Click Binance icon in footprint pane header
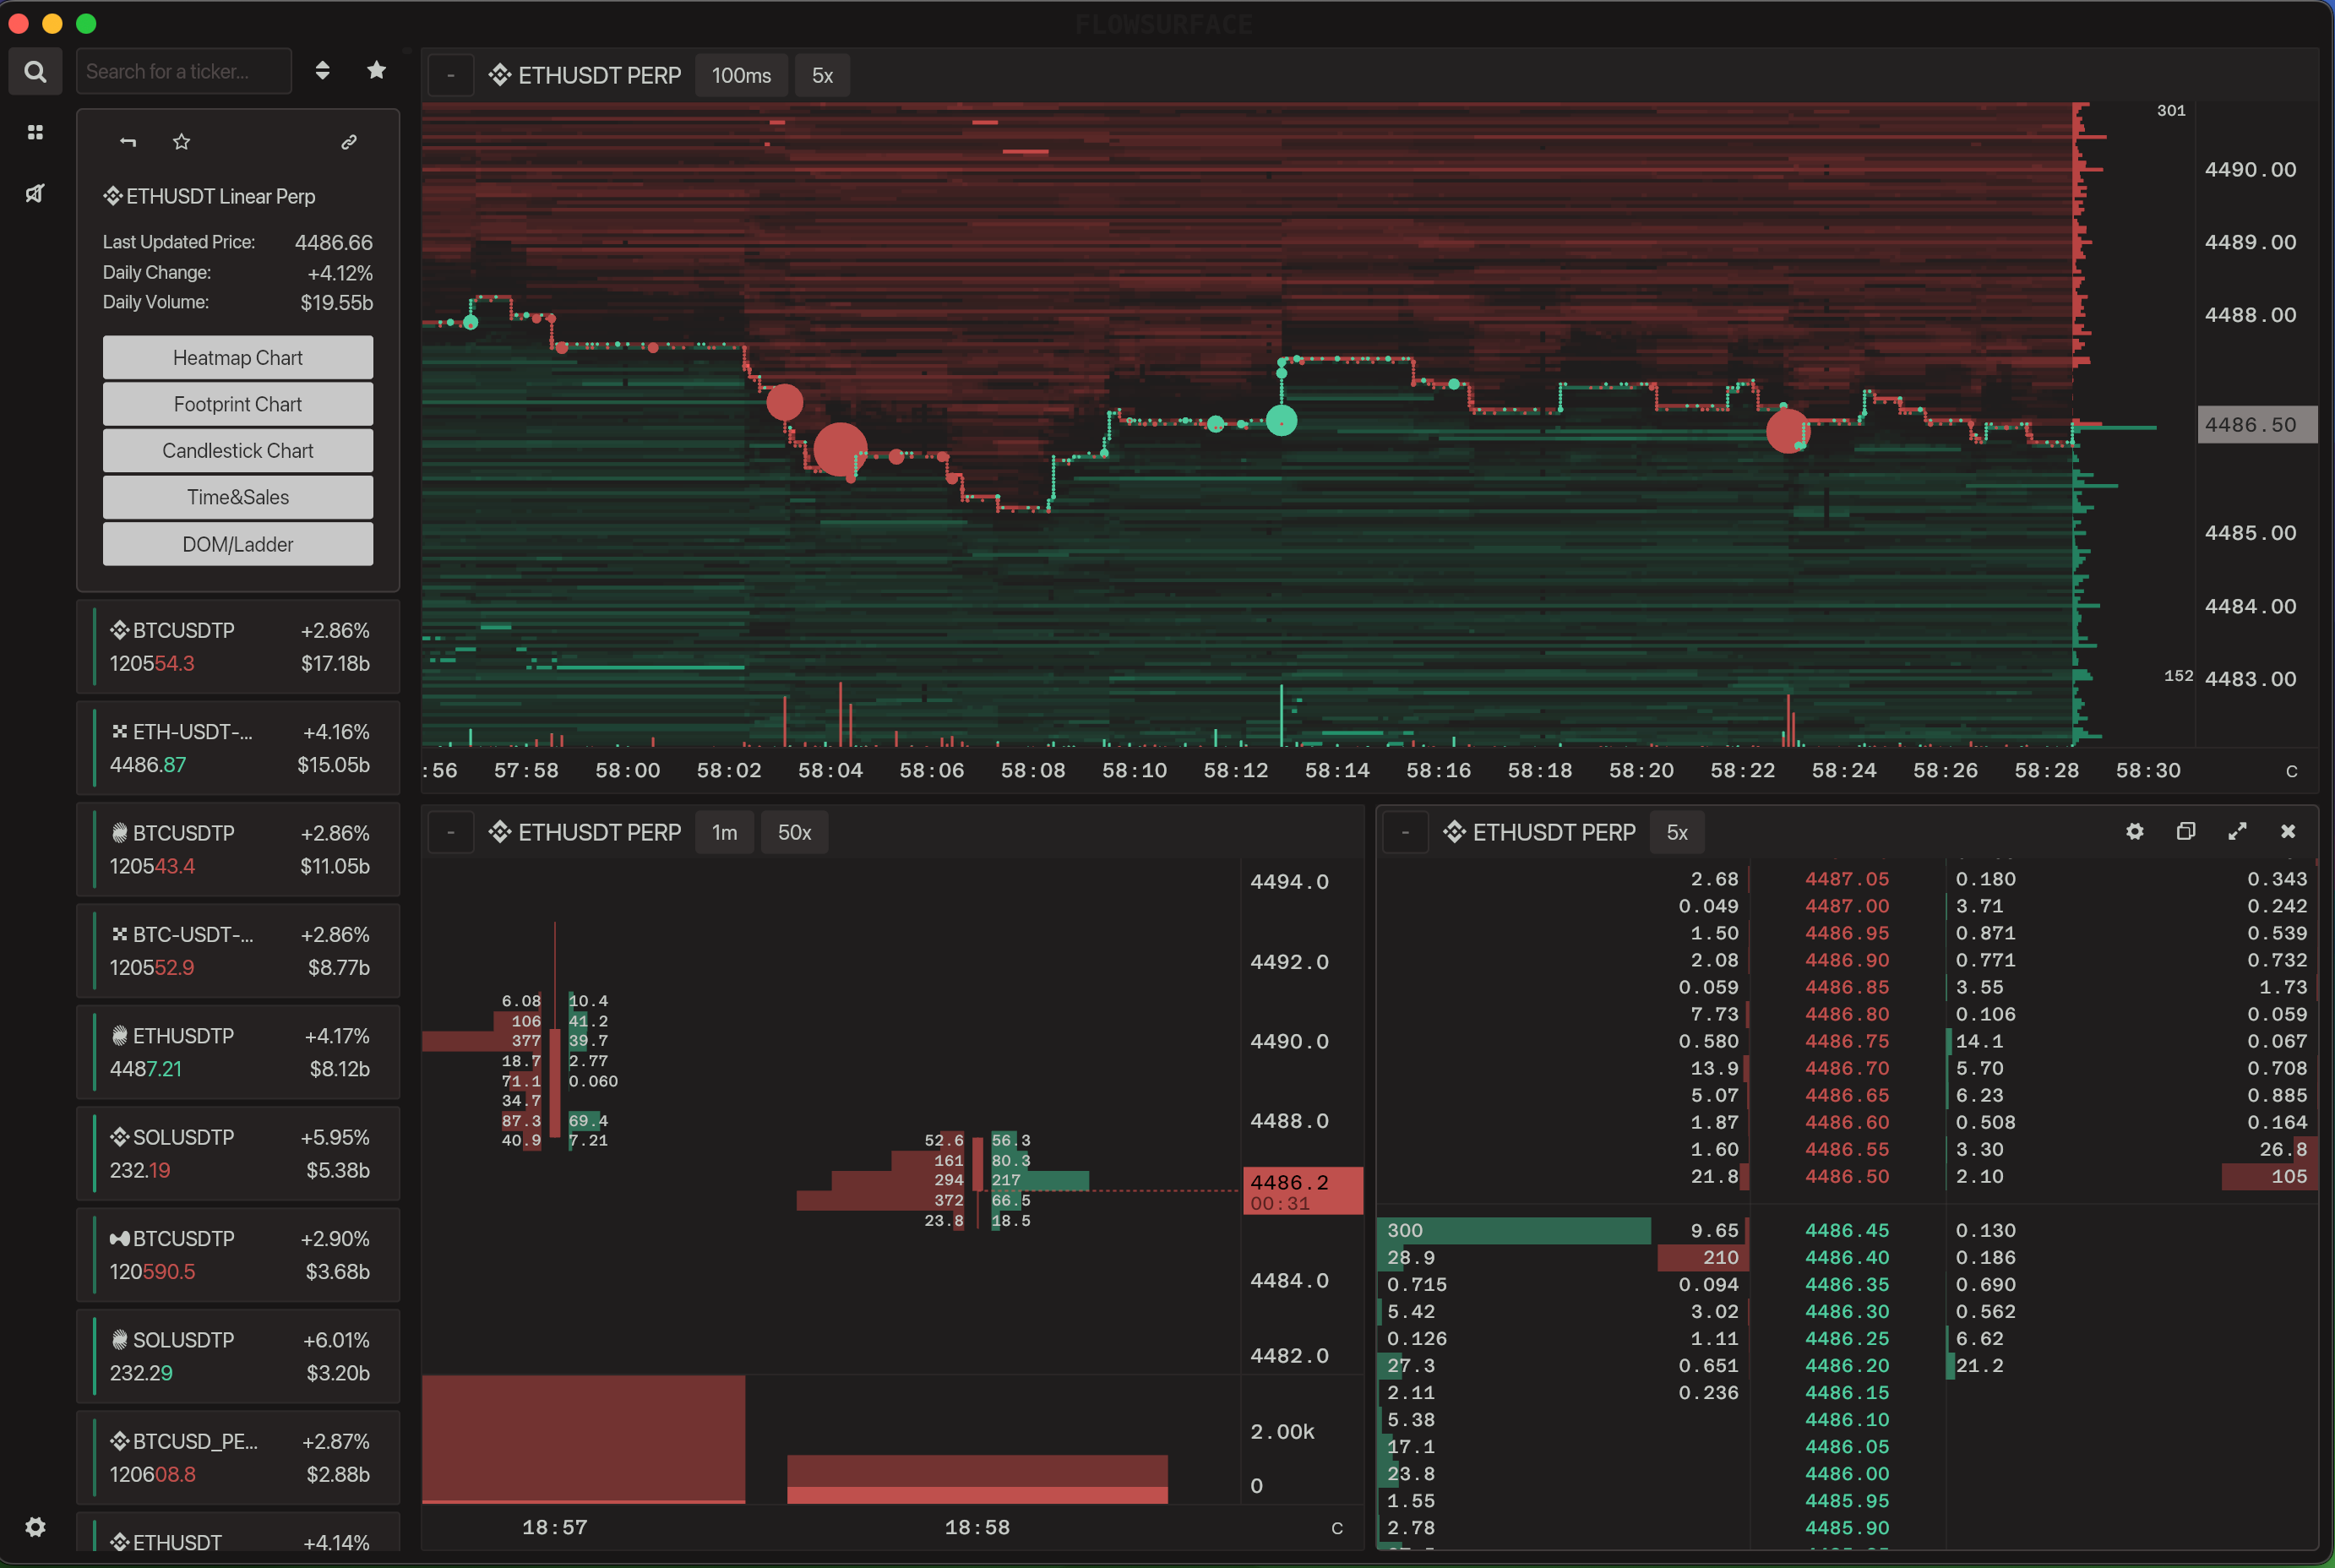The image size is (2335, 1568). coord(500,832)
